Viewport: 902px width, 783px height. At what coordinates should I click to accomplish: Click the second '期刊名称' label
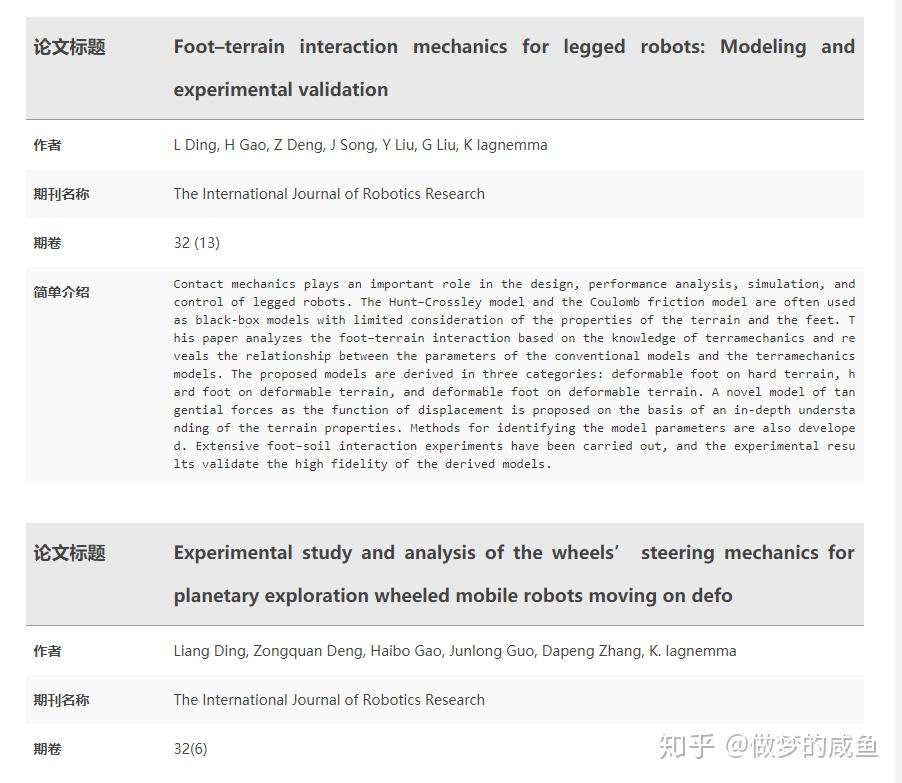click(61, 700)
